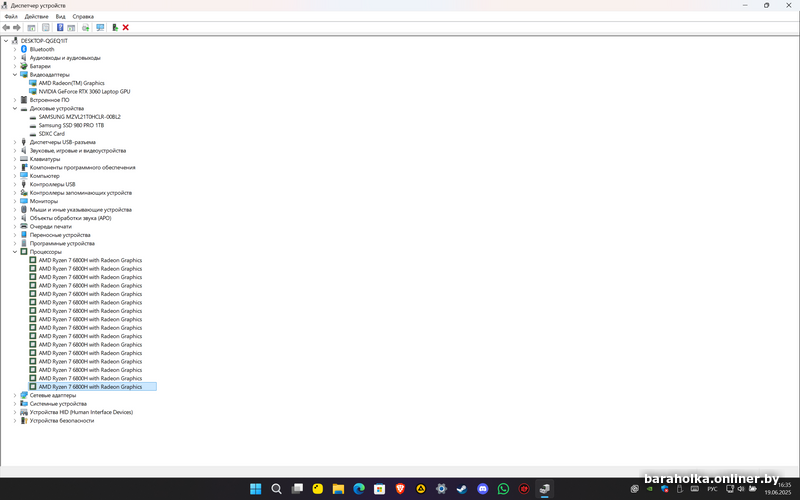Screen dimensions: 800x500
Task: Uninstall device with the red X icon
Action: tap(126, 28)
